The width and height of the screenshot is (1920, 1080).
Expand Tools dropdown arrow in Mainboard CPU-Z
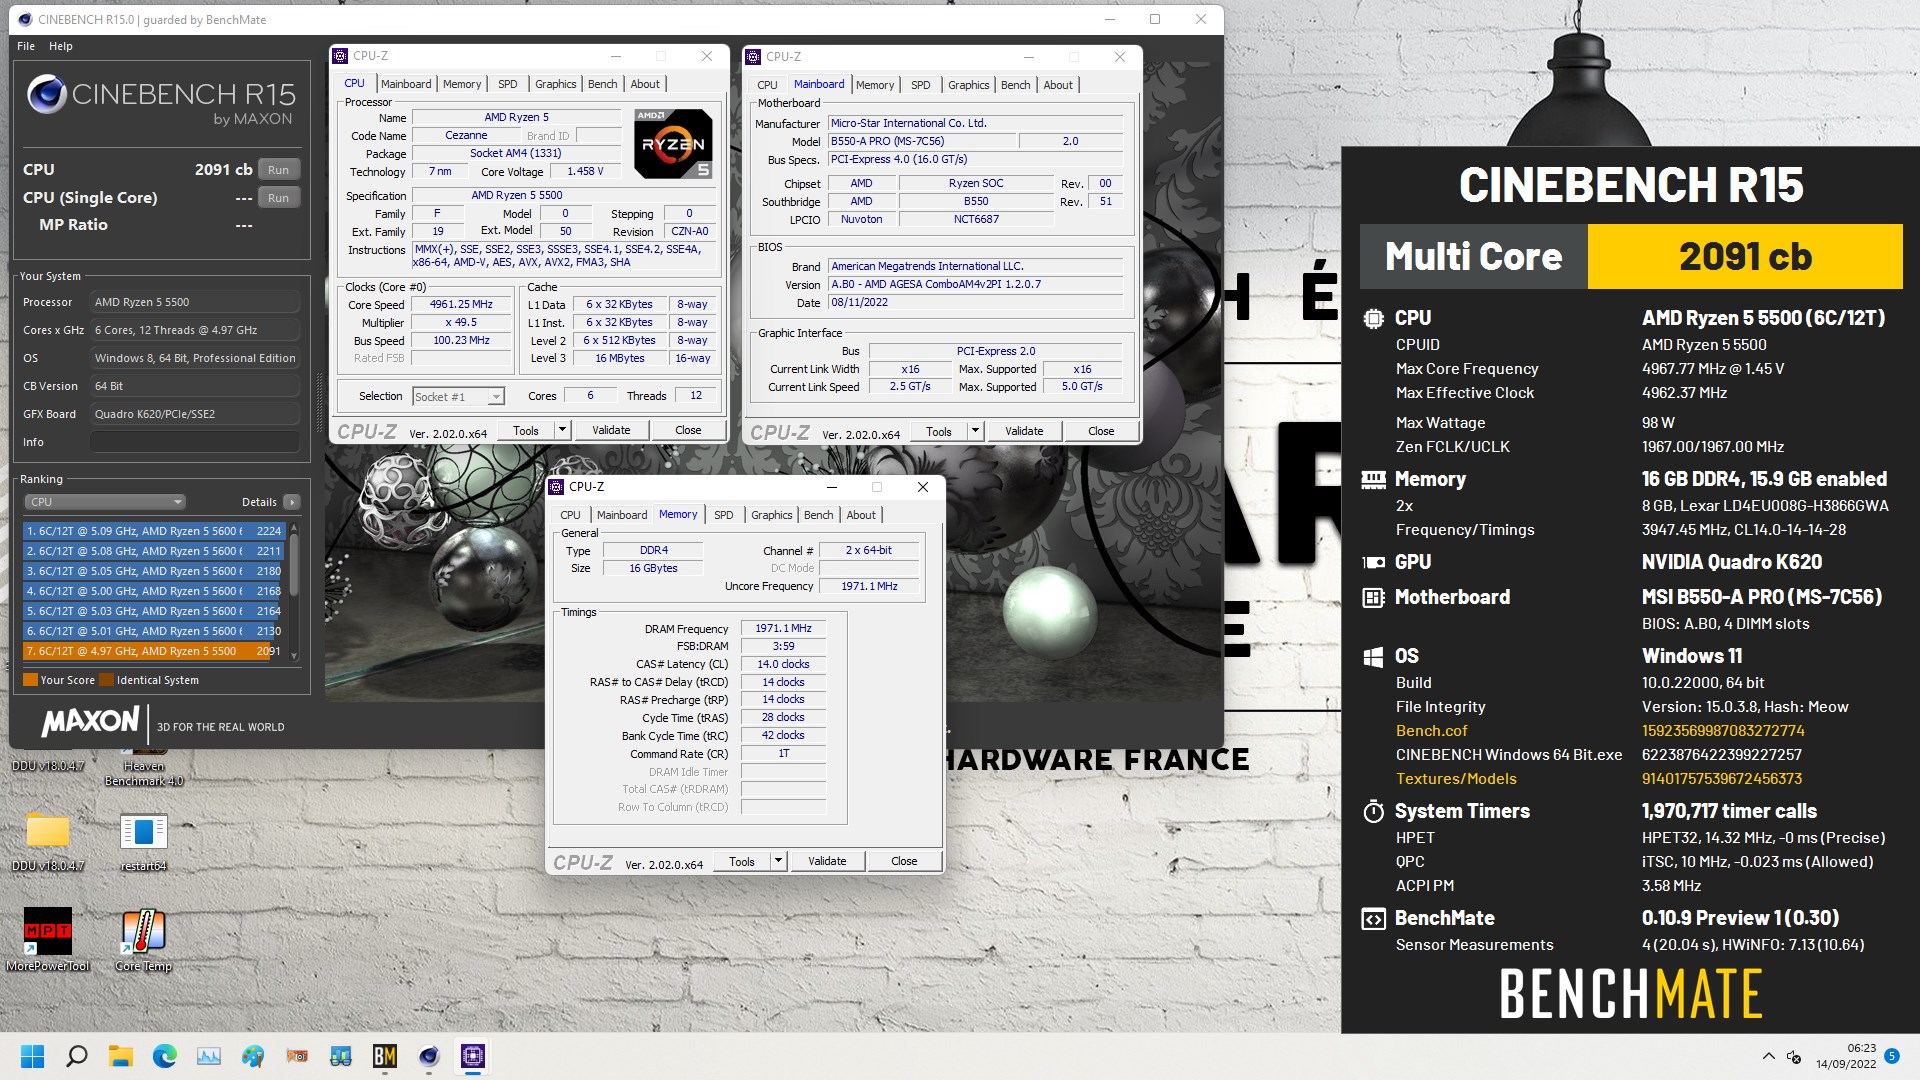coord(975,432)
